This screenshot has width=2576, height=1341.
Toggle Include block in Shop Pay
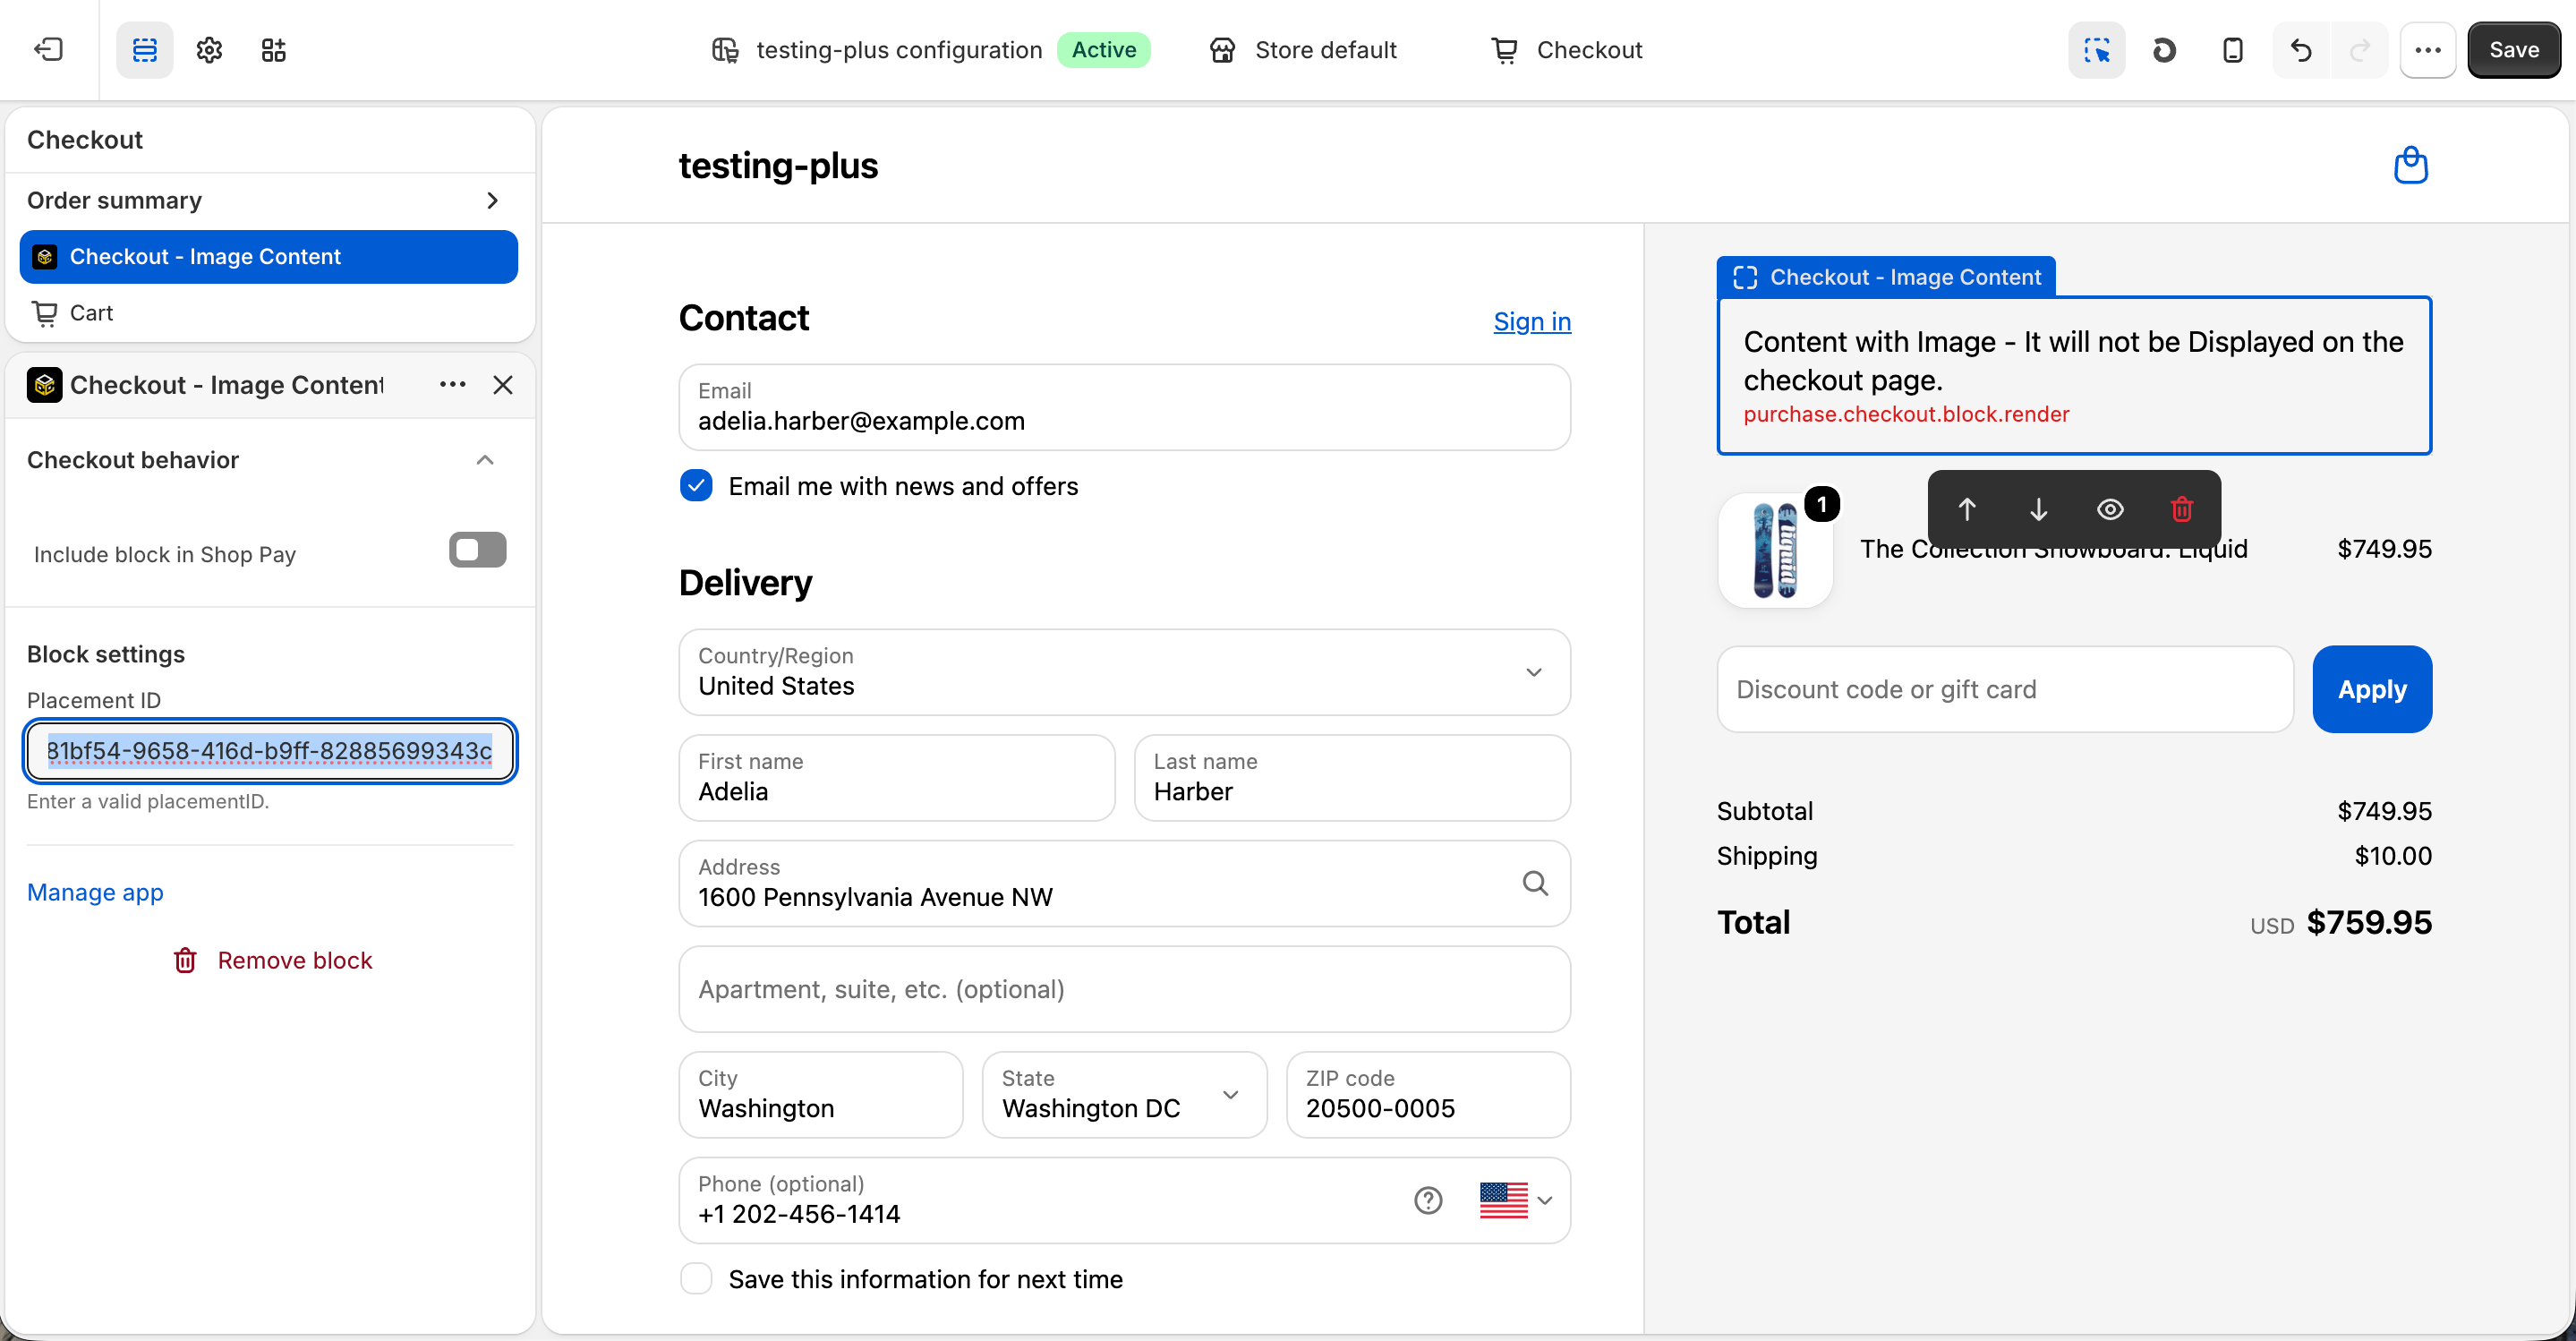click(x=477, y=550)
